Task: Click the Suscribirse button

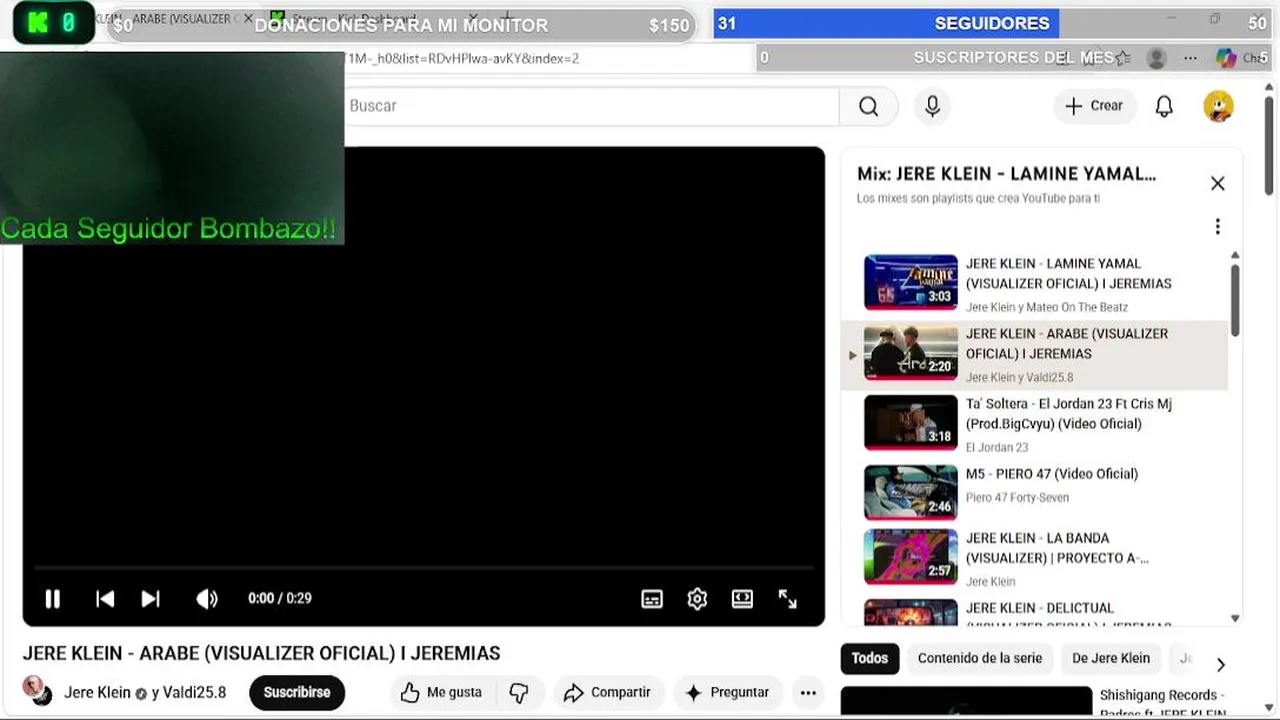Action: point(297,692)
